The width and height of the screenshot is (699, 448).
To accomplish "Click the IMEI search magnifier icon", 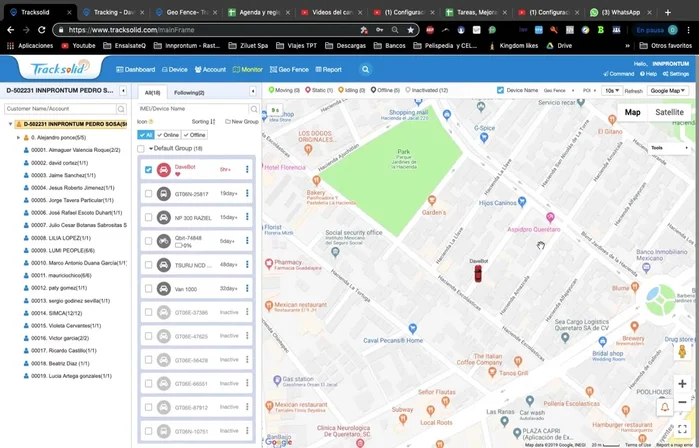I will [254, 109].
